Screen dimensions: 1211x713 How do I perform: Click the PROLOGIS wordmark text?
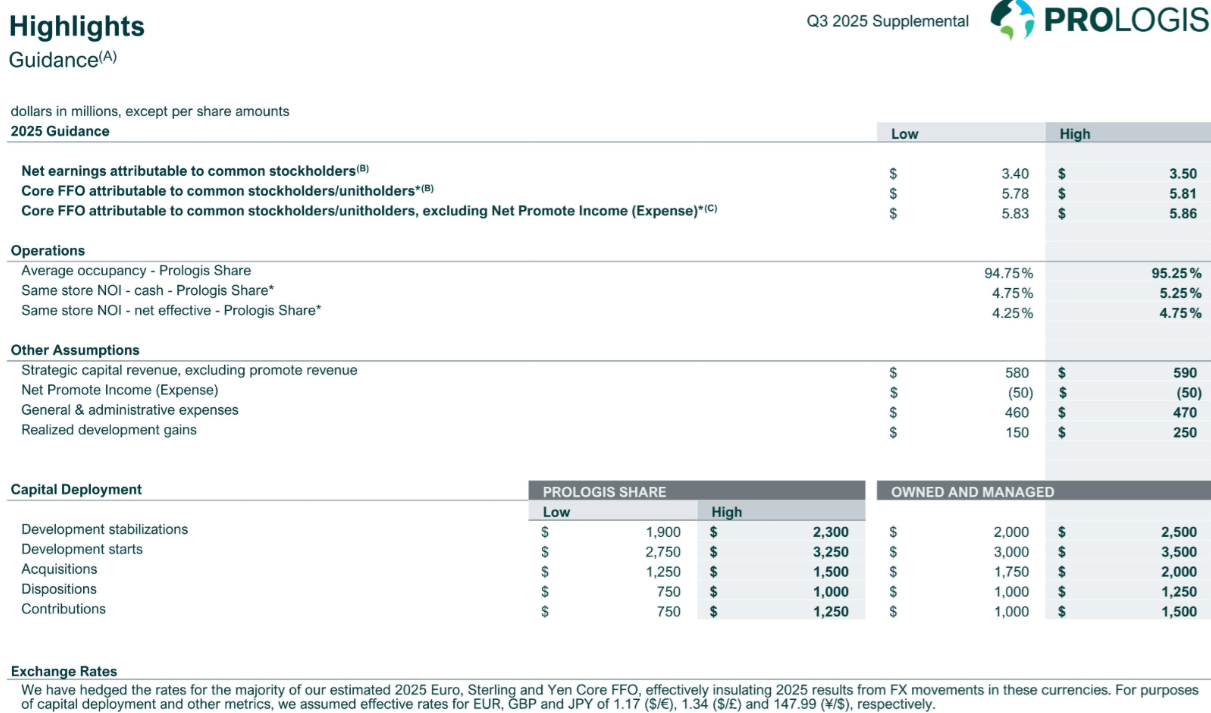[1127, 20]
